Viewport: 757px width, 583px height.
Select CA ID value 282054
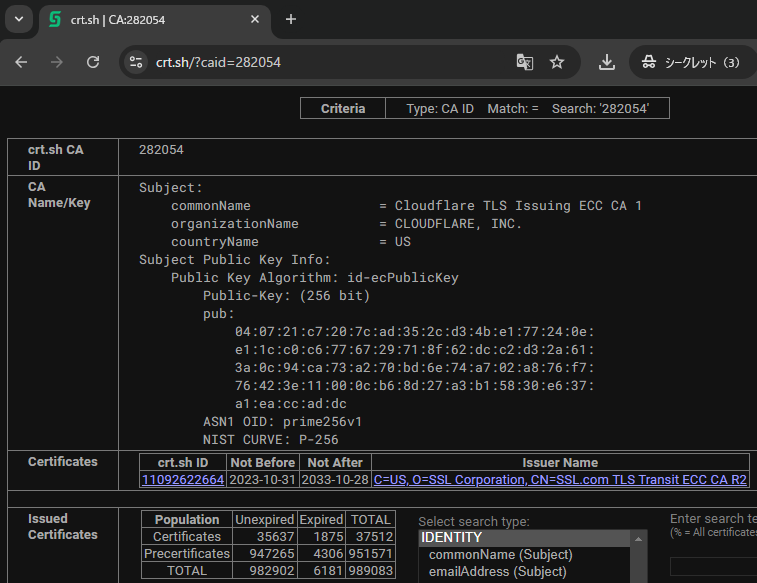click(161, 150)
